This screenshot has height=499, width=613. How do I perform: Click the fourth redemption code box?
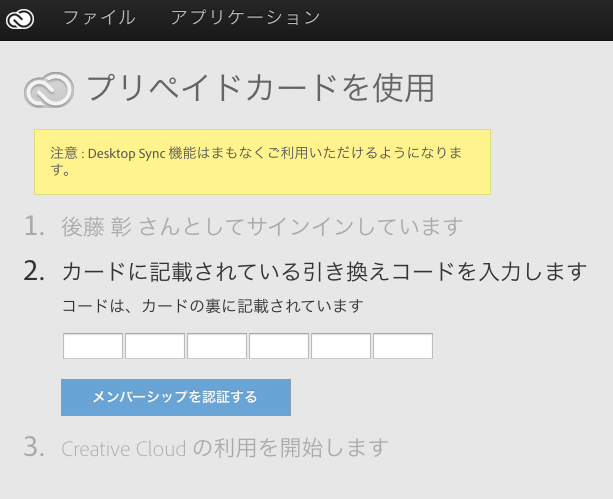point(279,346)
